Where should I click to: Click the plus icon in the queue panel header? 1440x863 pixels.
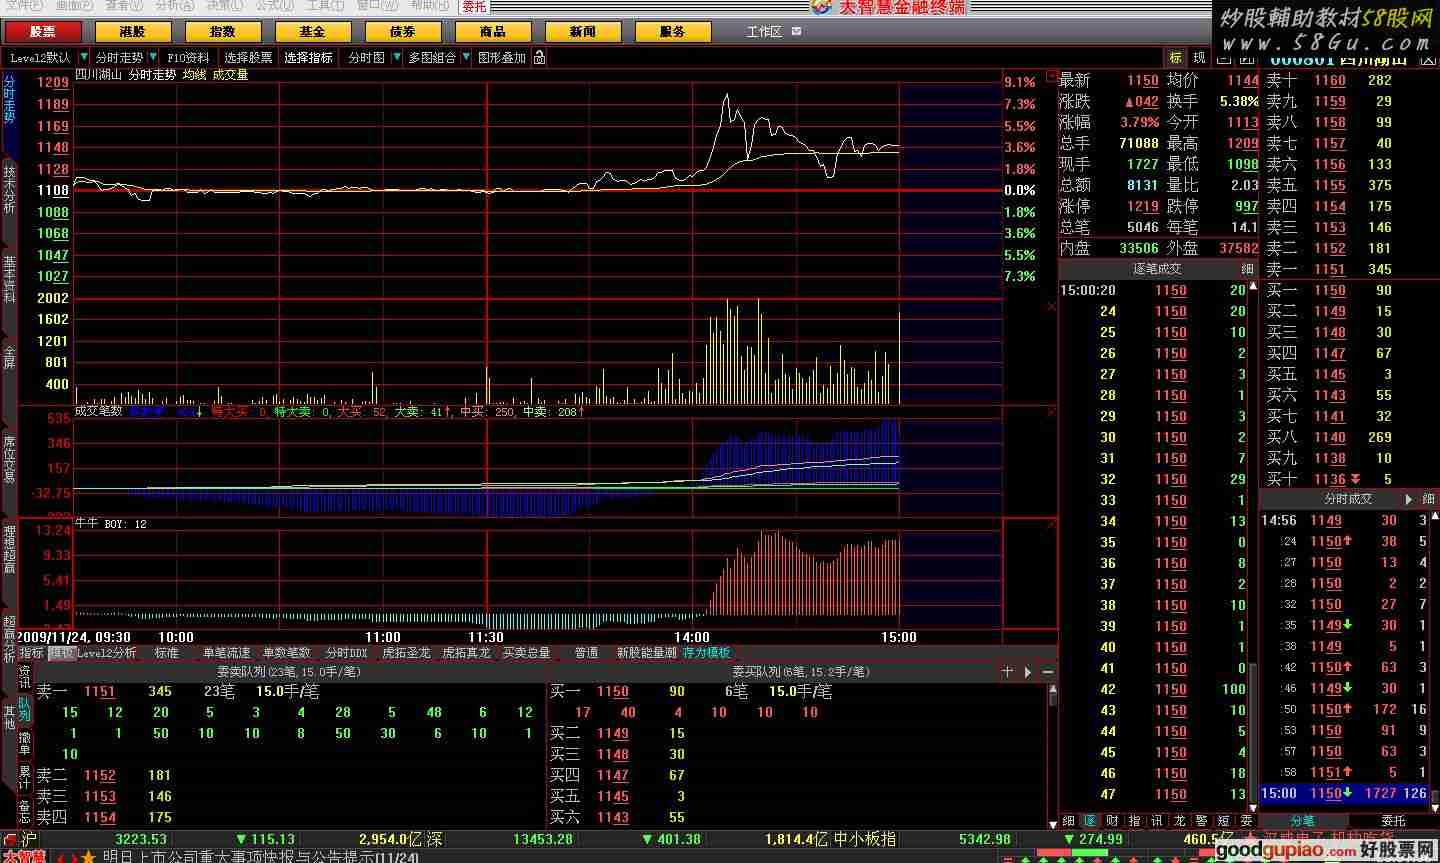pyautogui.click(x=1007, y=672)
